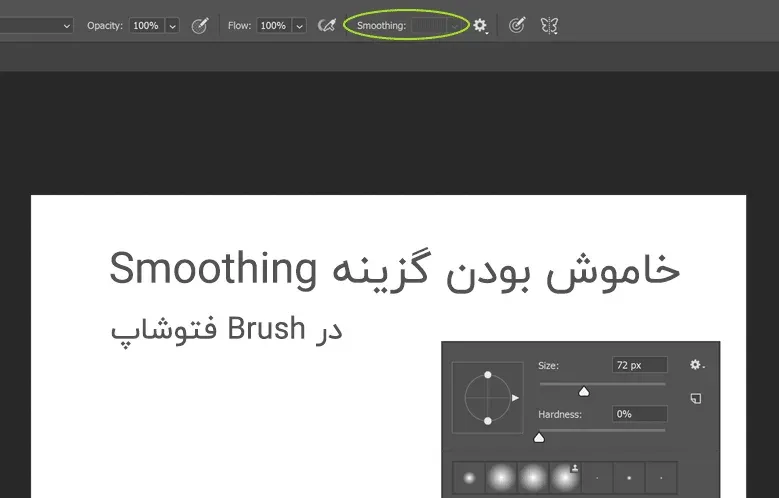Viewport: 779px width, 498px height.
Task: Click the disabled Smoothing value field
Action: coord(430,26)
